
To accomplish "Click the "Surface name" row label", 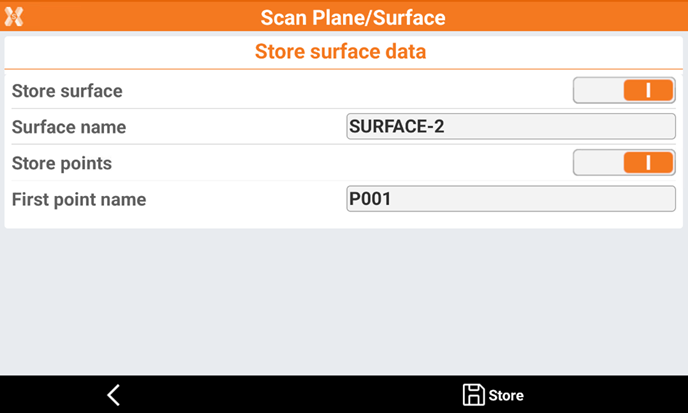I will (x=69, y=127).
